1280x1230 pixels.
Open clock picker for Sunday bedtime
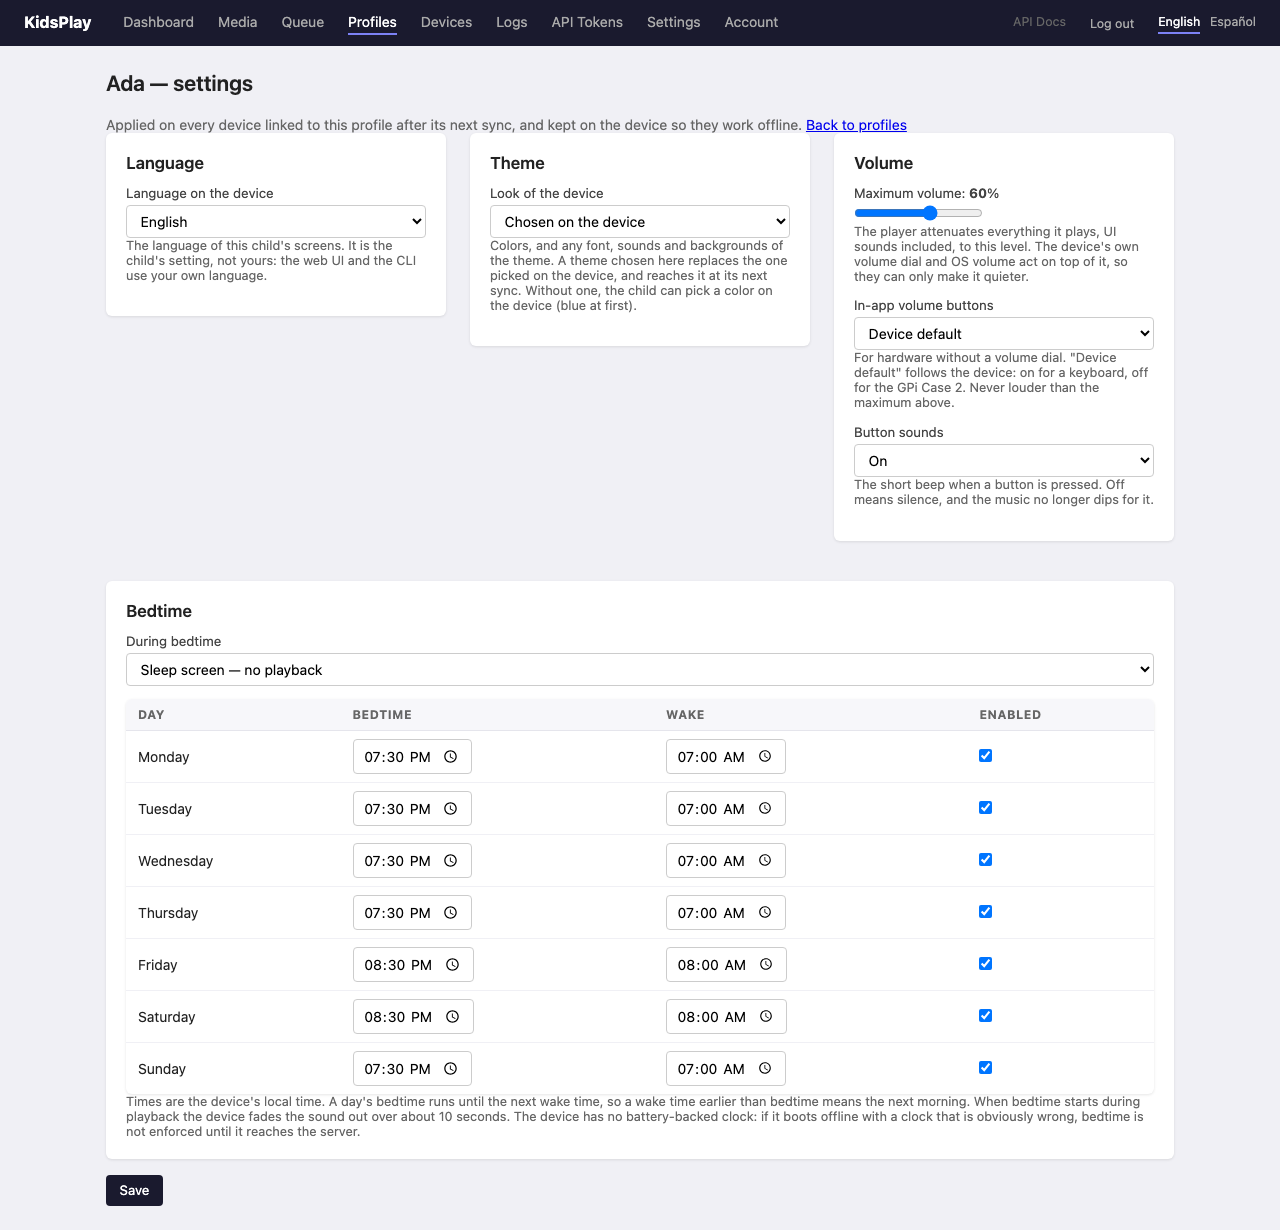click(x=451, y=1069)
